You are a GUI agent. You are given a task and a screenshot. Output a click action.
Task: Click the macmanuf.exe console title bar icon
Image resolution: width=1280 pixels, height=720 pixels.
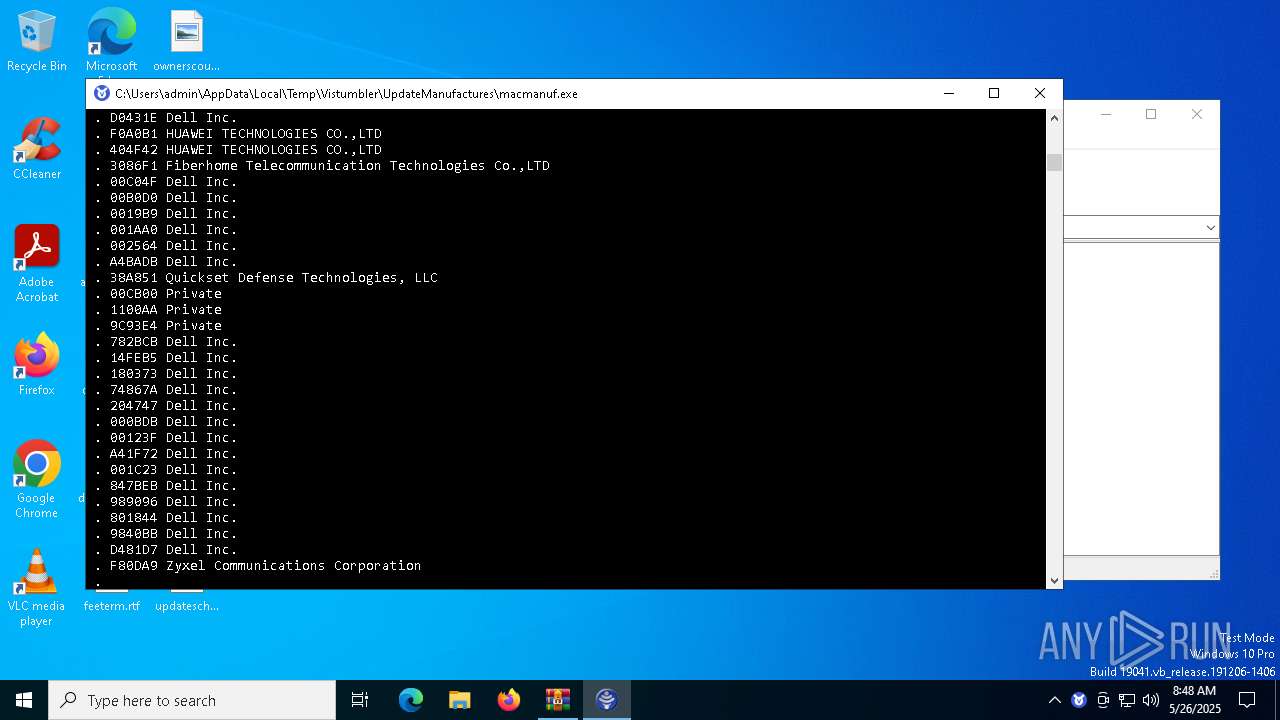tap(101, 93)
